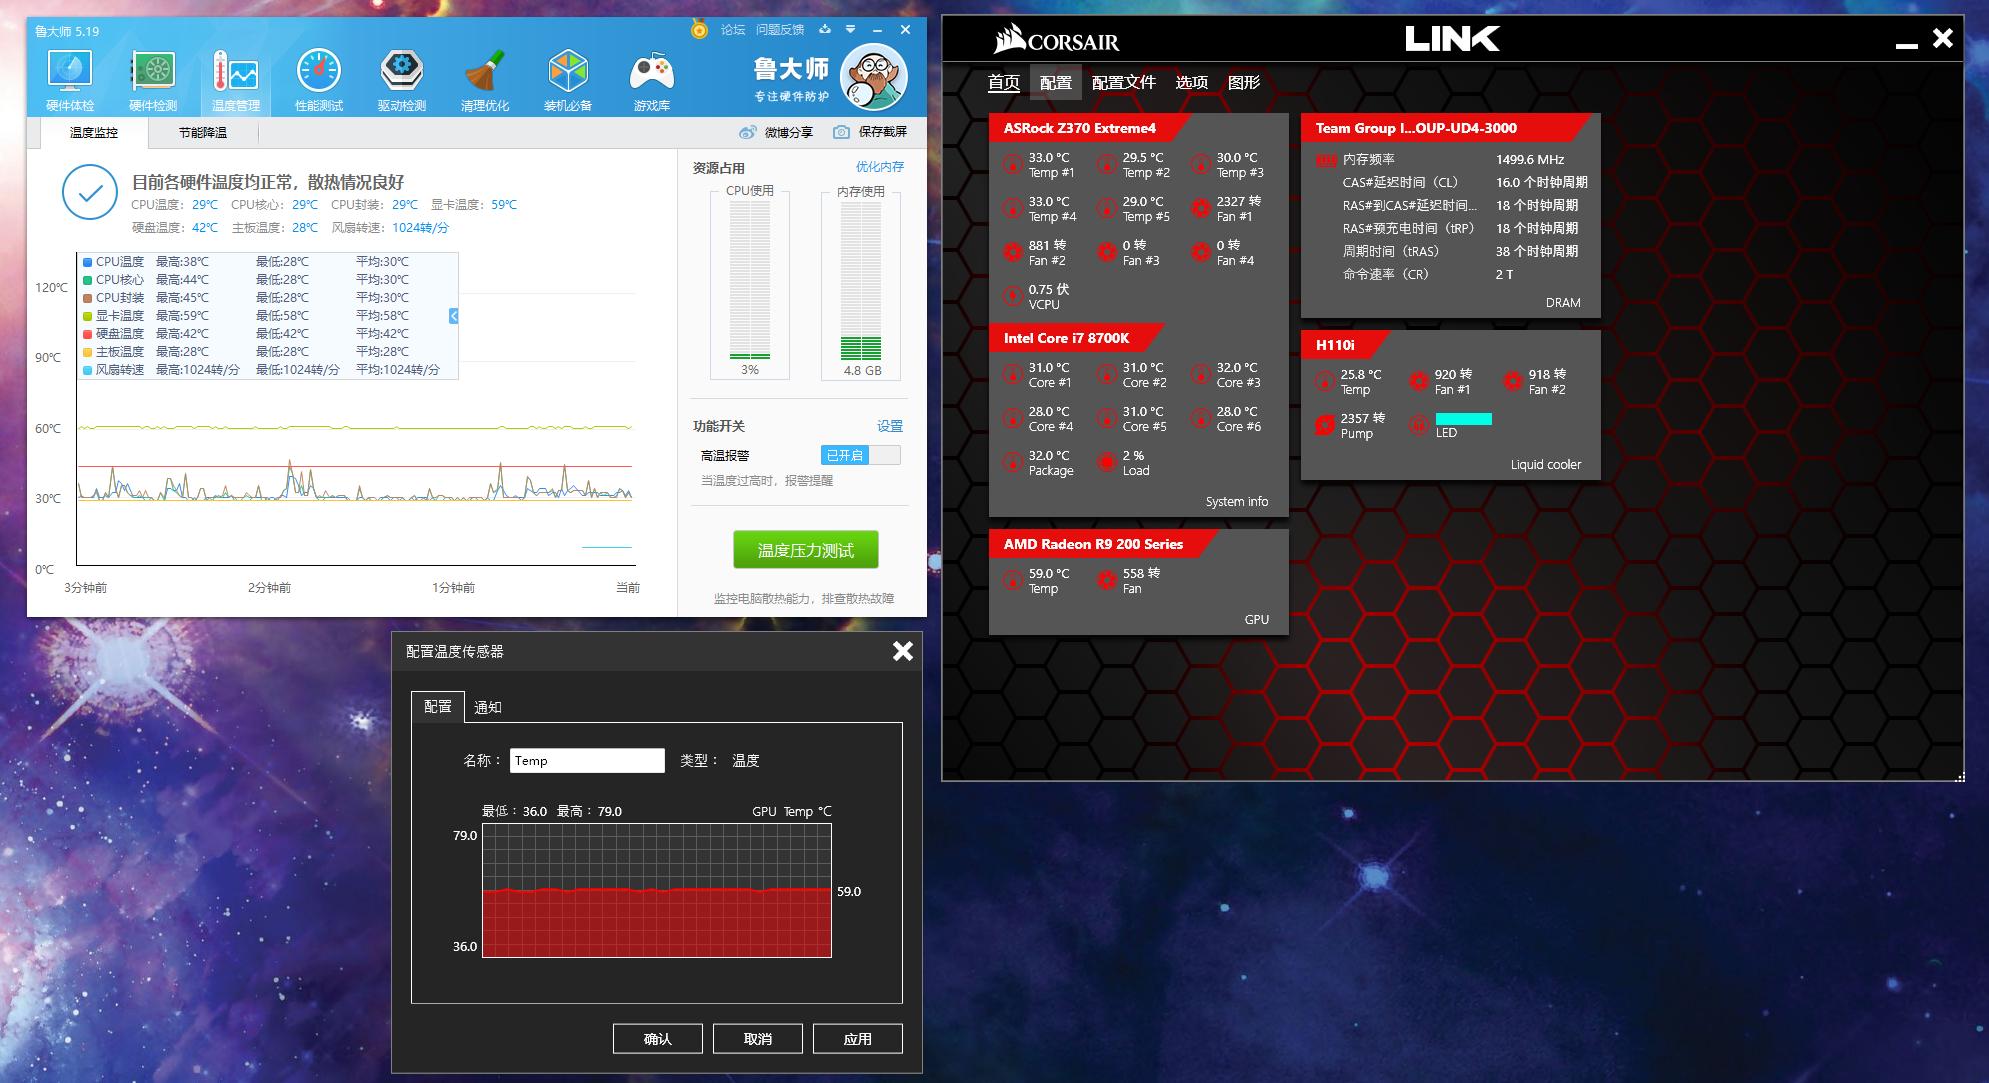Start the 温度压力测试 stress test
The width and height of the screenshot is (1989, 1083).
point(805,548)
